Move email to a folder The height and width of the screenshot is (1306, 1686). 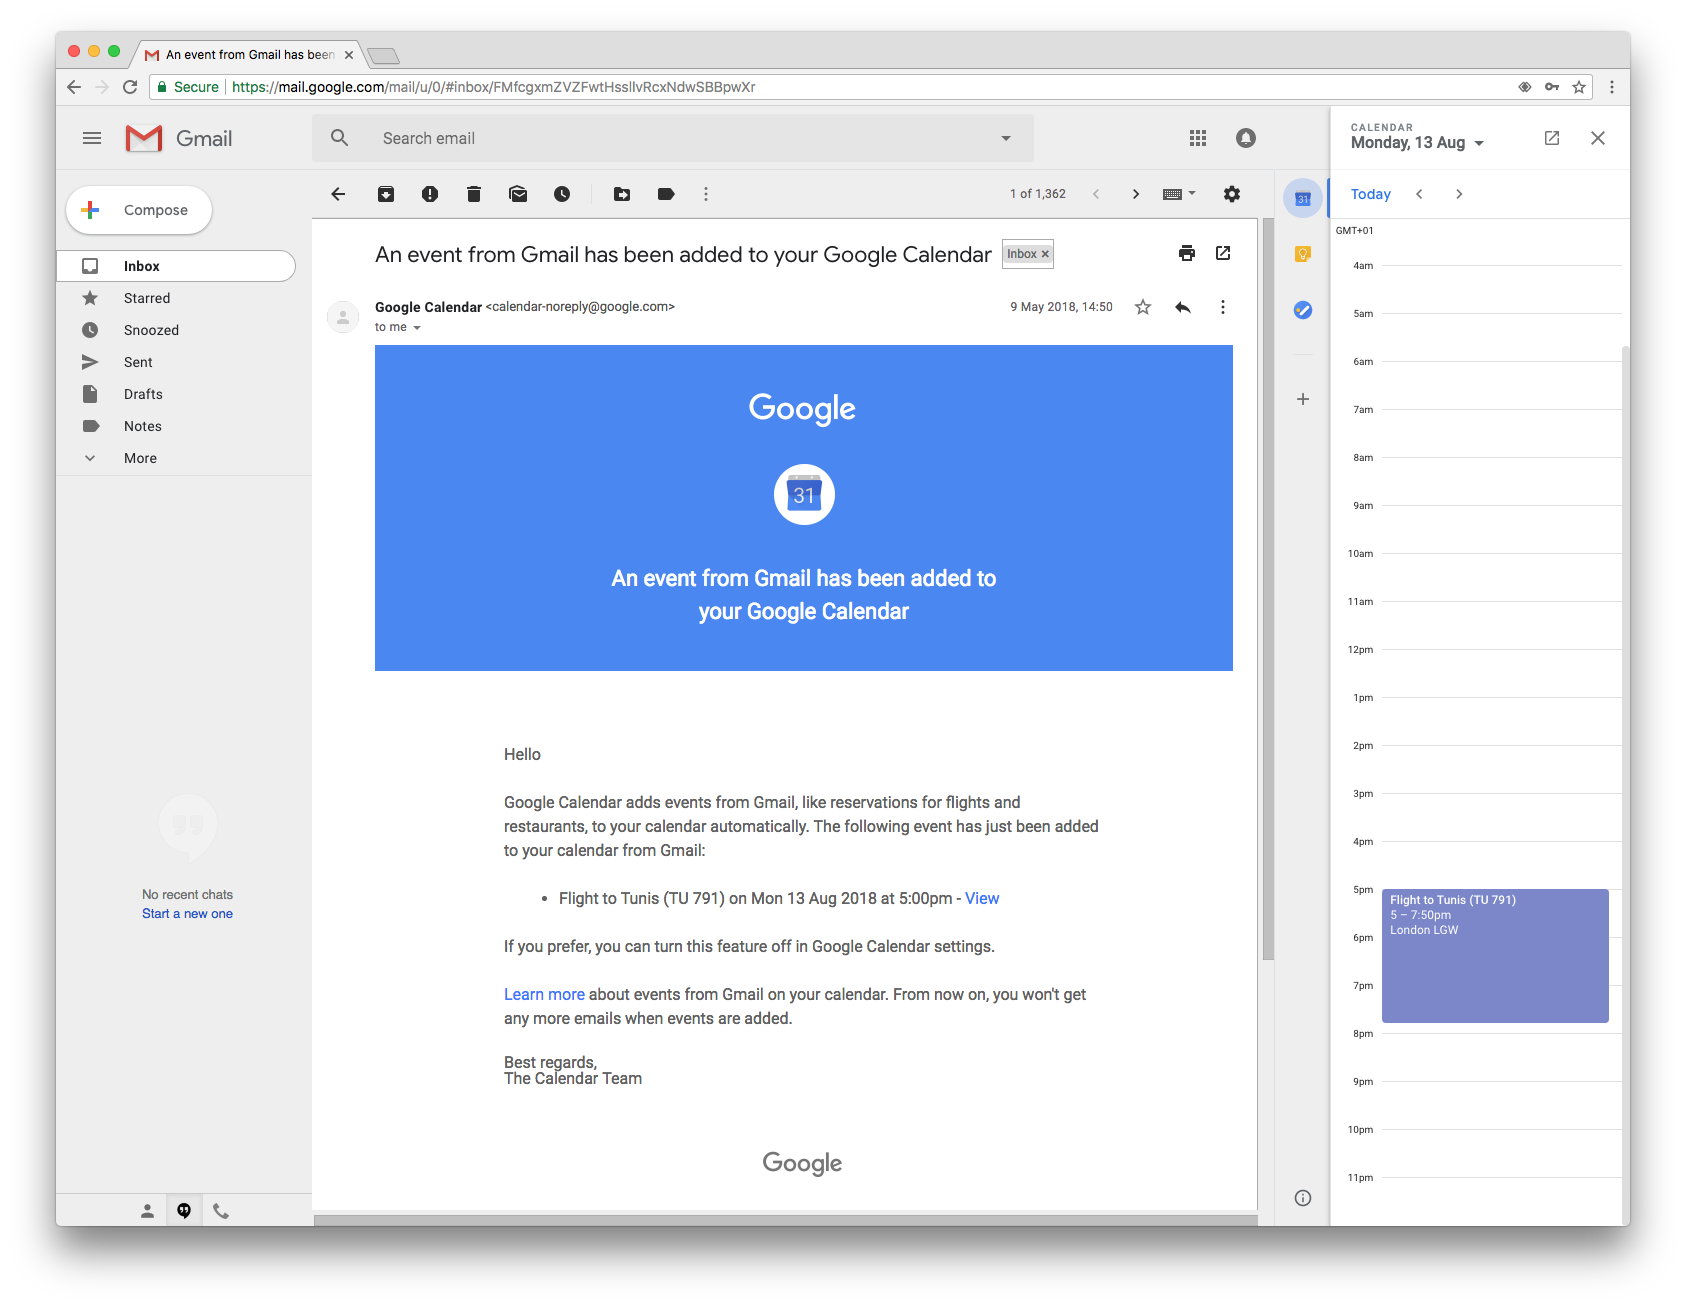622,194
